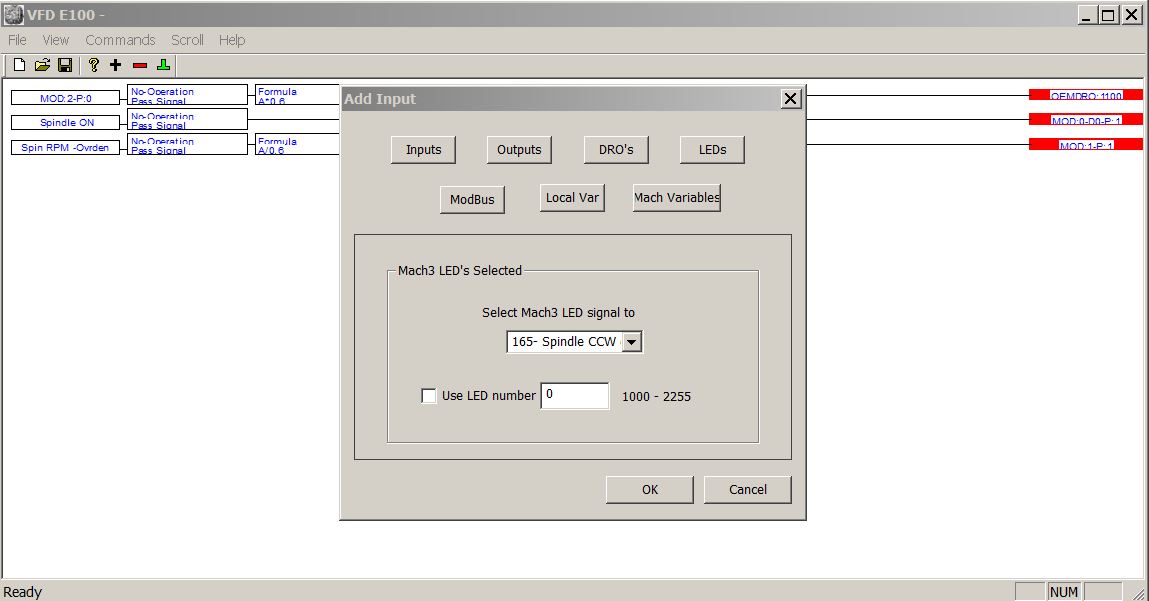
Task: Click No-Operation block in Spin RPM -Ovrden rung
Action: point(188,144)
